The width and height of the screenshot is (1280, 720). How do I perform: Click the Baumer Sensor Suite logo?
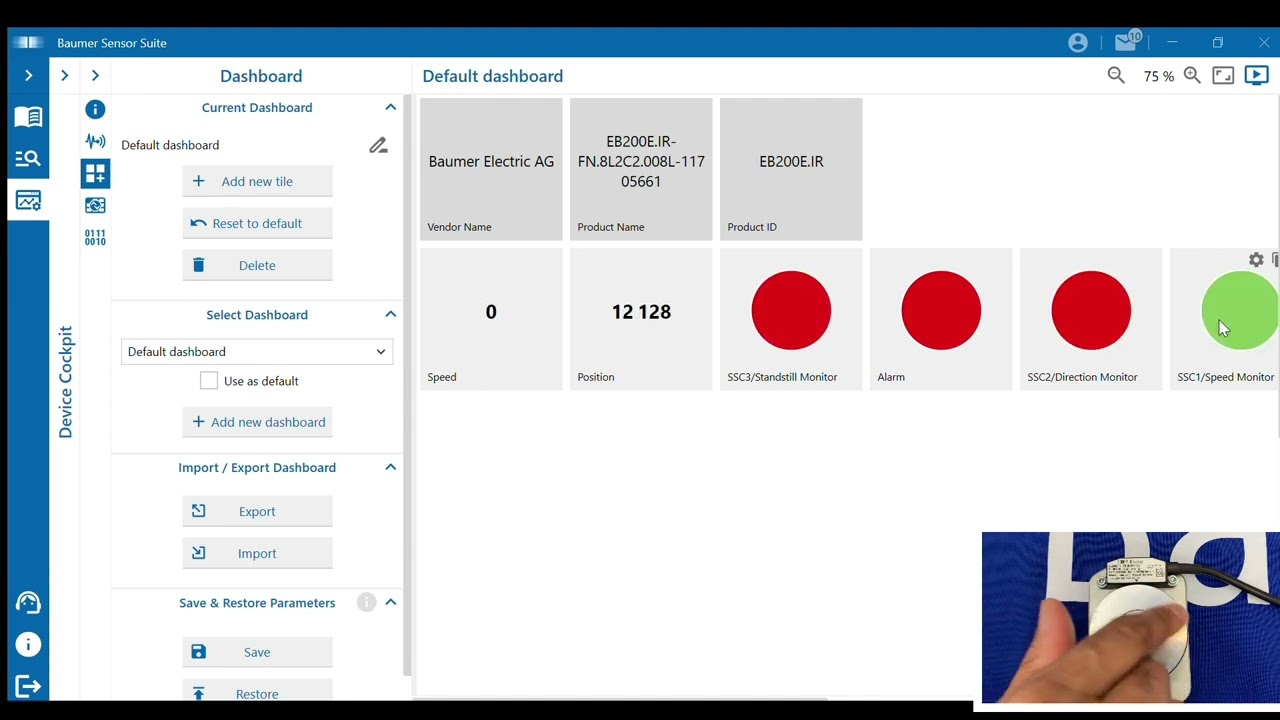(x=29, y=42)
